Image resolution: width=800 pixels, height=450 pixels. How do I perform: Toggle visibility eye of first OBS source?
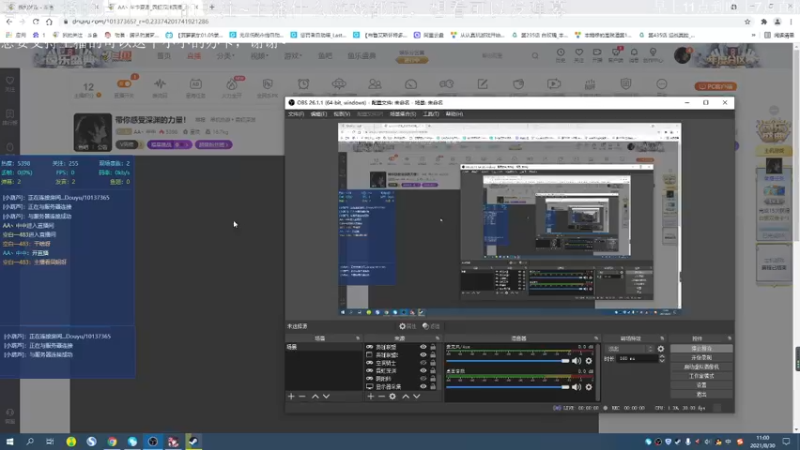(x=423, y=347)
